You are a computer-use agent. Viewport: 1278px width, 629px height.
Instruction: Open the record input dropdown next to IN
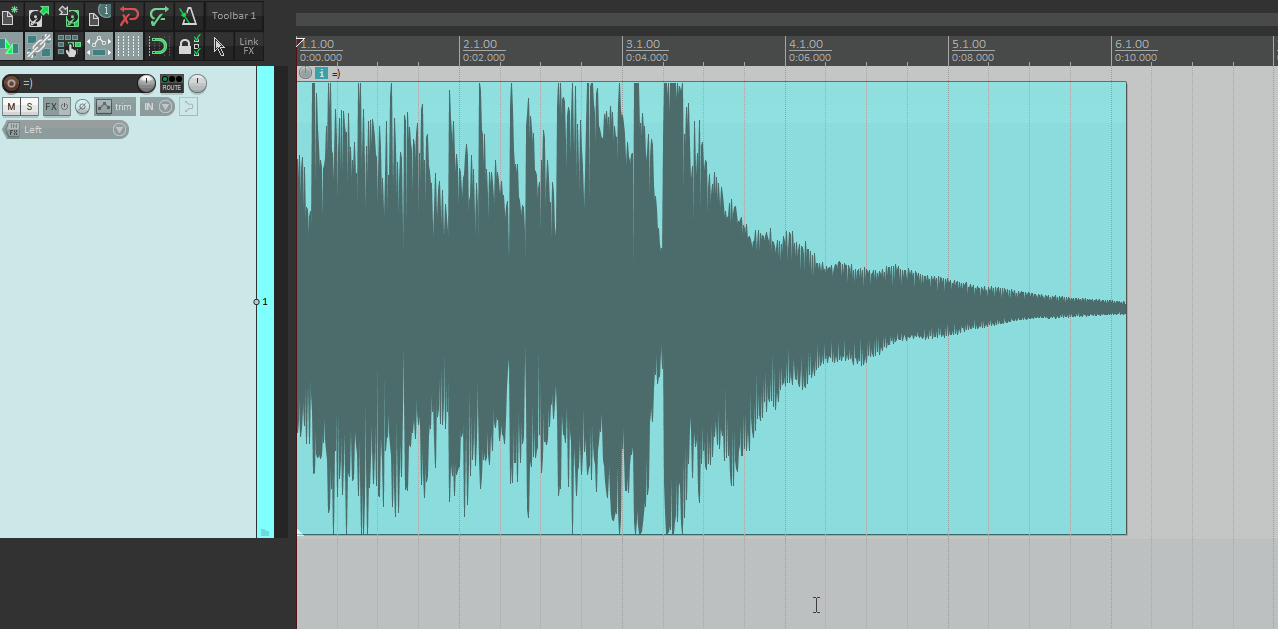pyautogui.click(x=165, y=106)
